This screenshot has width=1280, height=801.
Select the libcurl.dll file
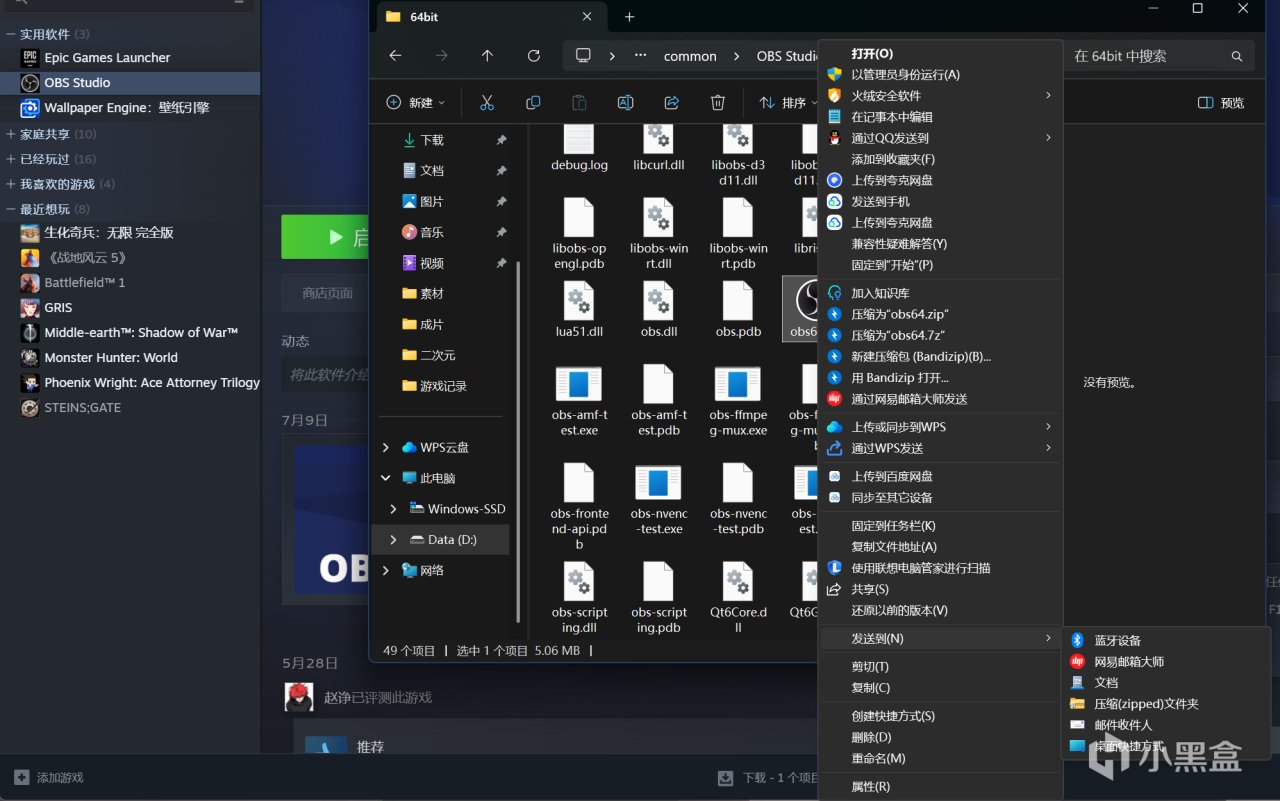pos(658,148)
